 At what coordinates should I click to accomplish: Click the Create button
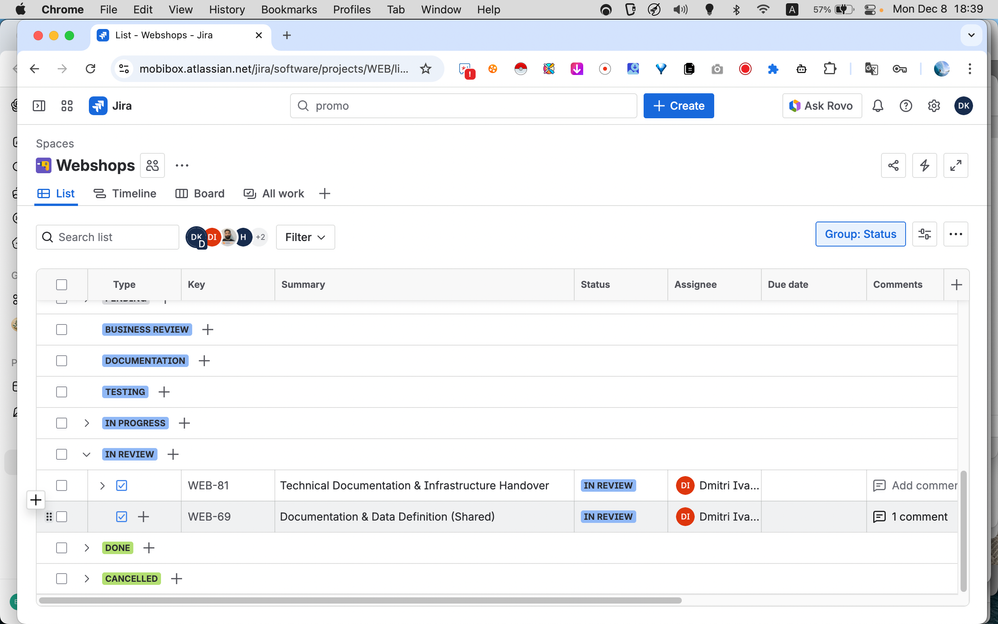pos(678,106)
